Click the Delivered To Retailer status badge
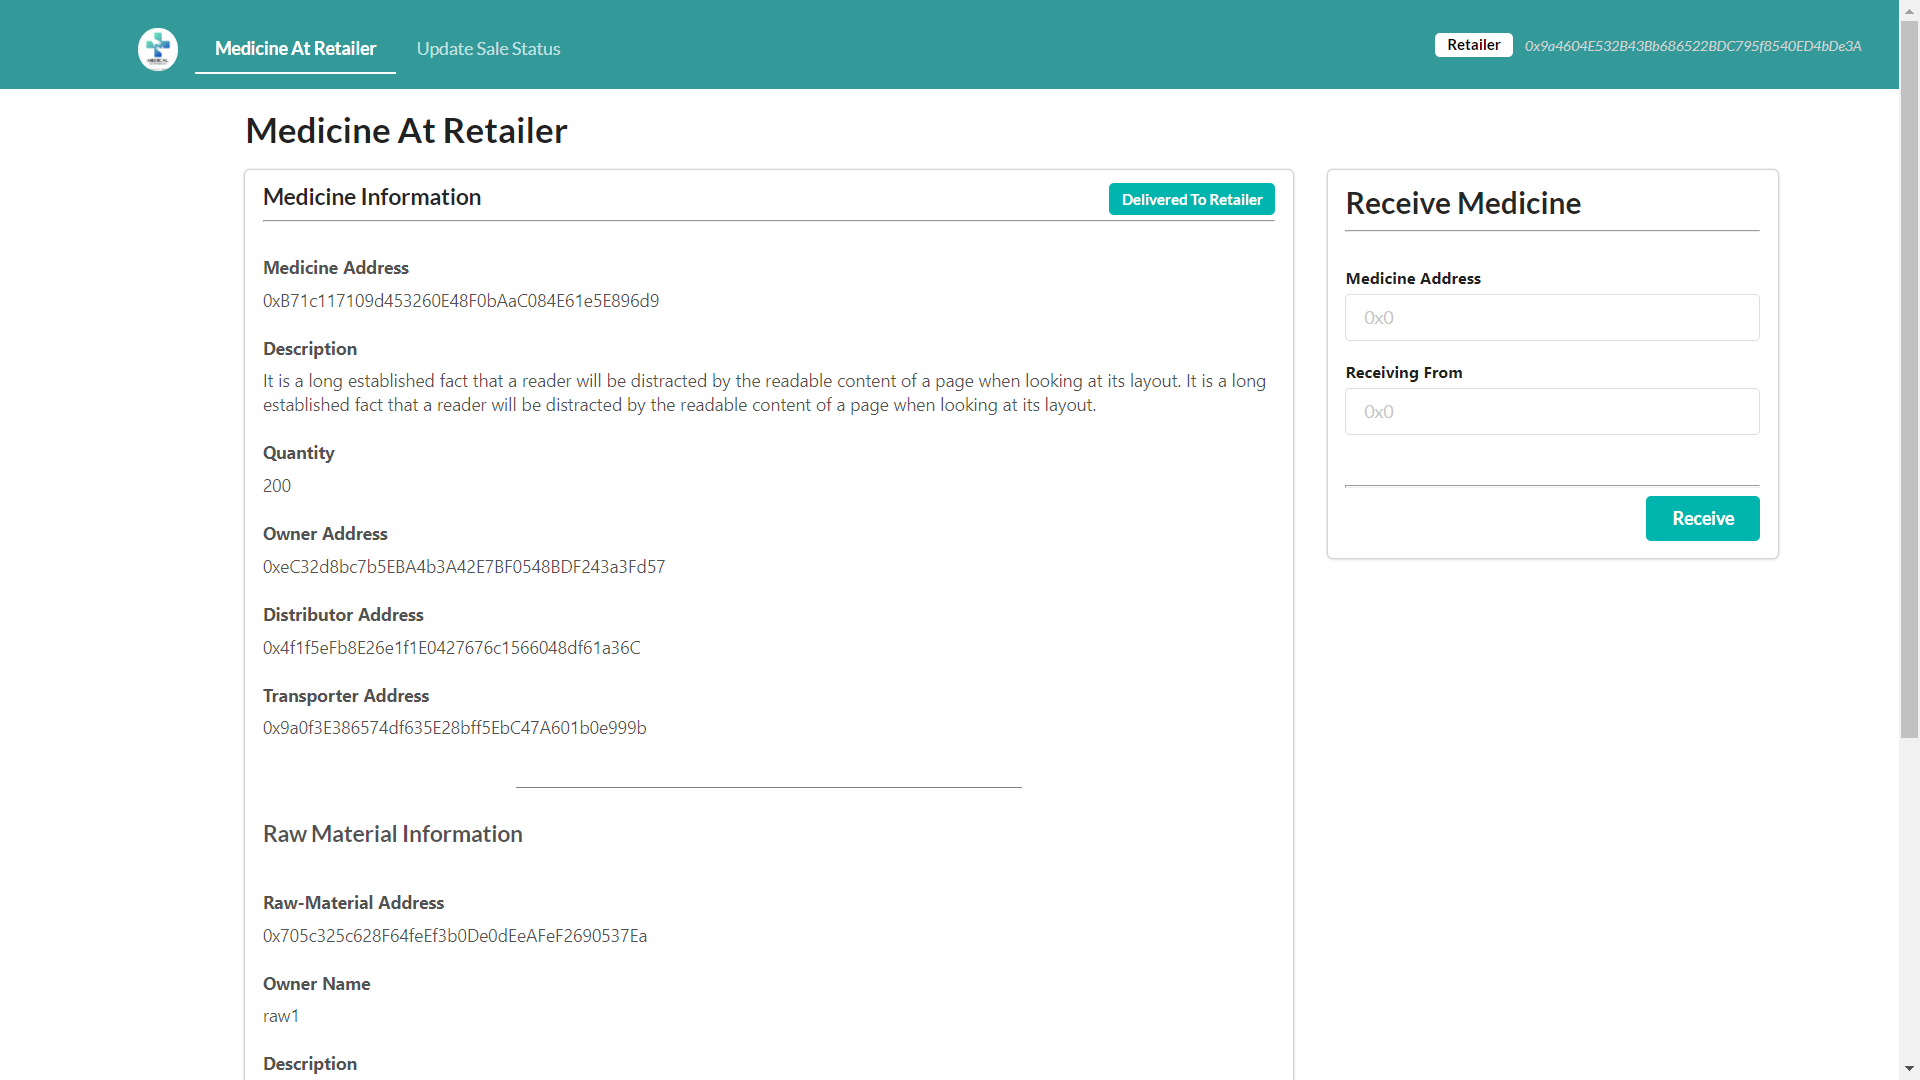Viewport: 1920px width, 1080px height. pyautogui.click(x=1191, y=199)
